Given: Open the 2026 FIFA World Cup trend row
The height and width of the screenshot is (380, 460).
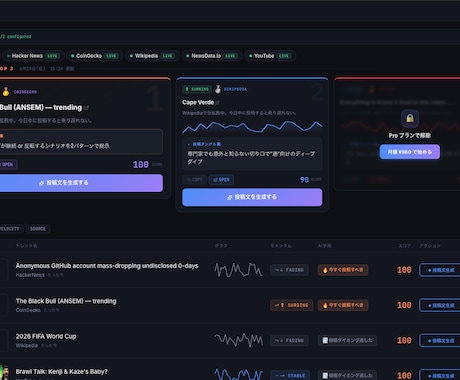Looking at the screenshot, I should coord(46,337).
